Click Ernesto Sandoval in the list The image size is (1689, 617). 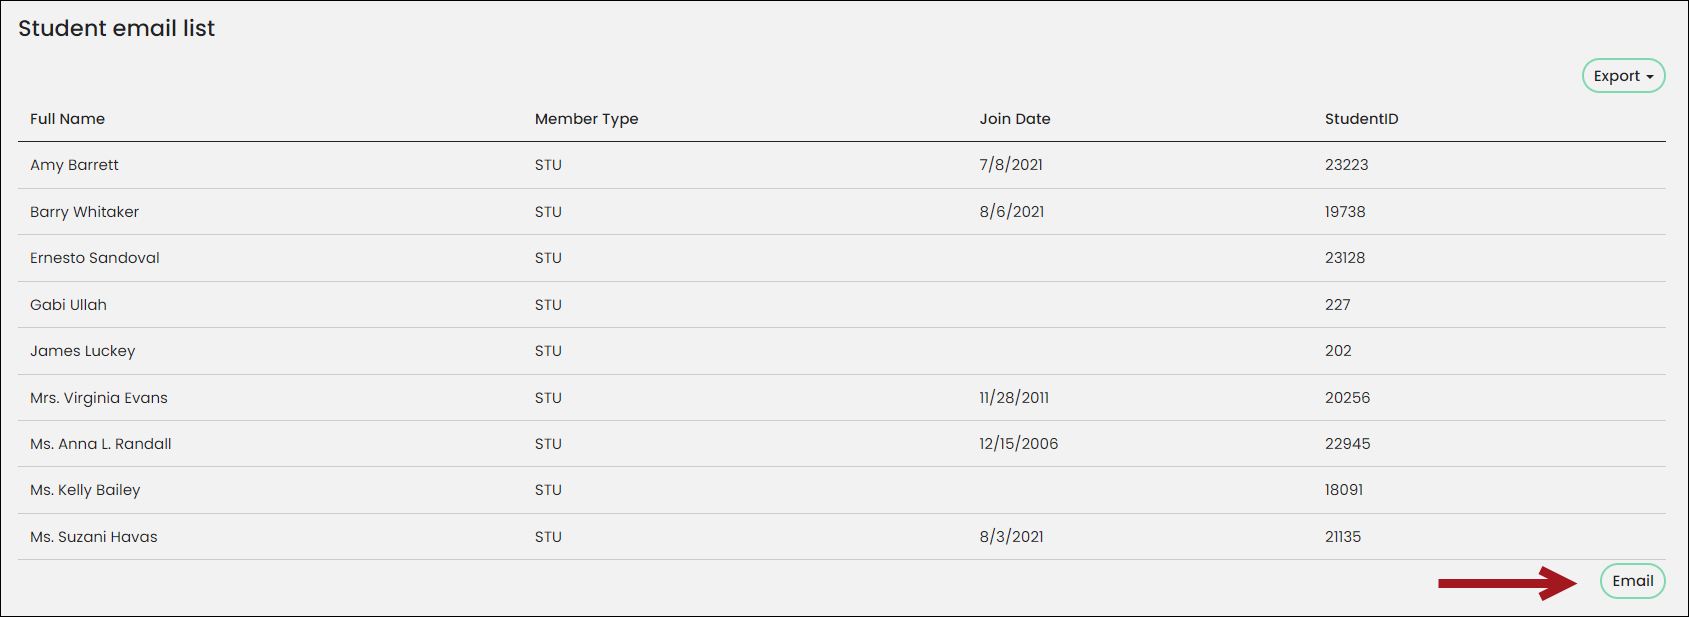(x=94, y=258)
